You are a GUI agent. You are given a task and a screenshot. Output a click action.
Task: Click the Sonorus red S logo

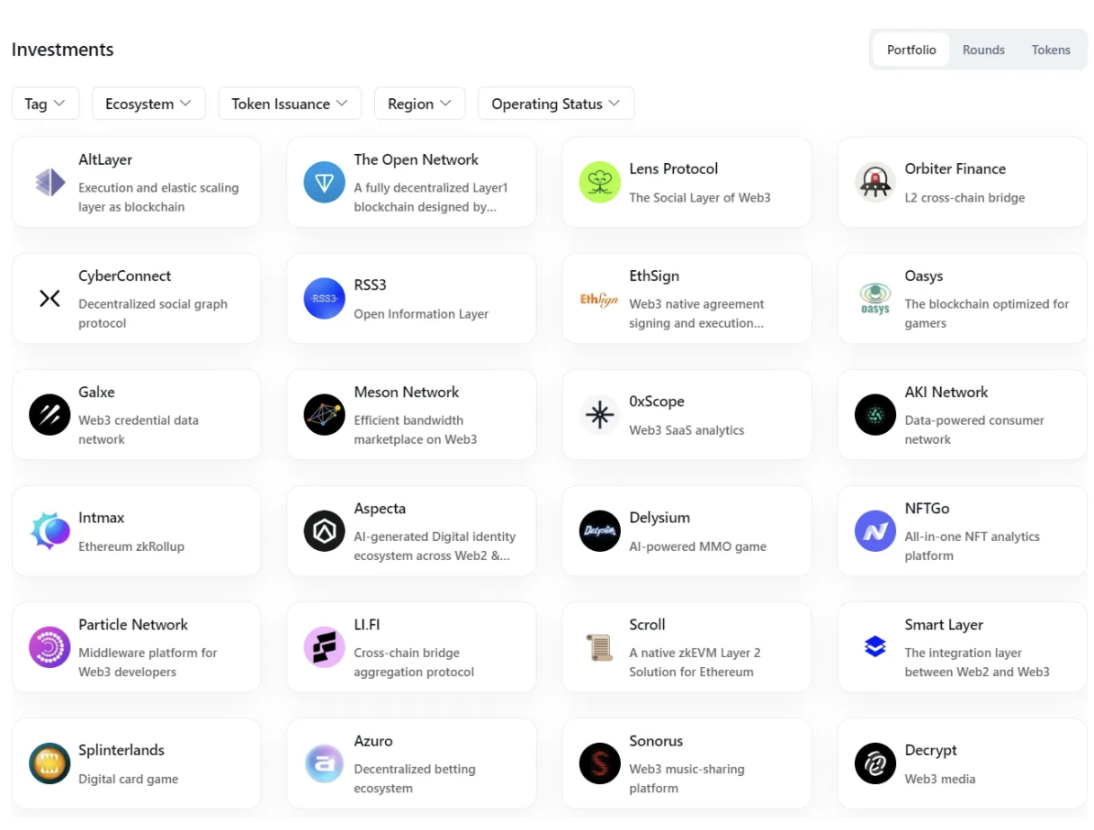pos(599,763)
